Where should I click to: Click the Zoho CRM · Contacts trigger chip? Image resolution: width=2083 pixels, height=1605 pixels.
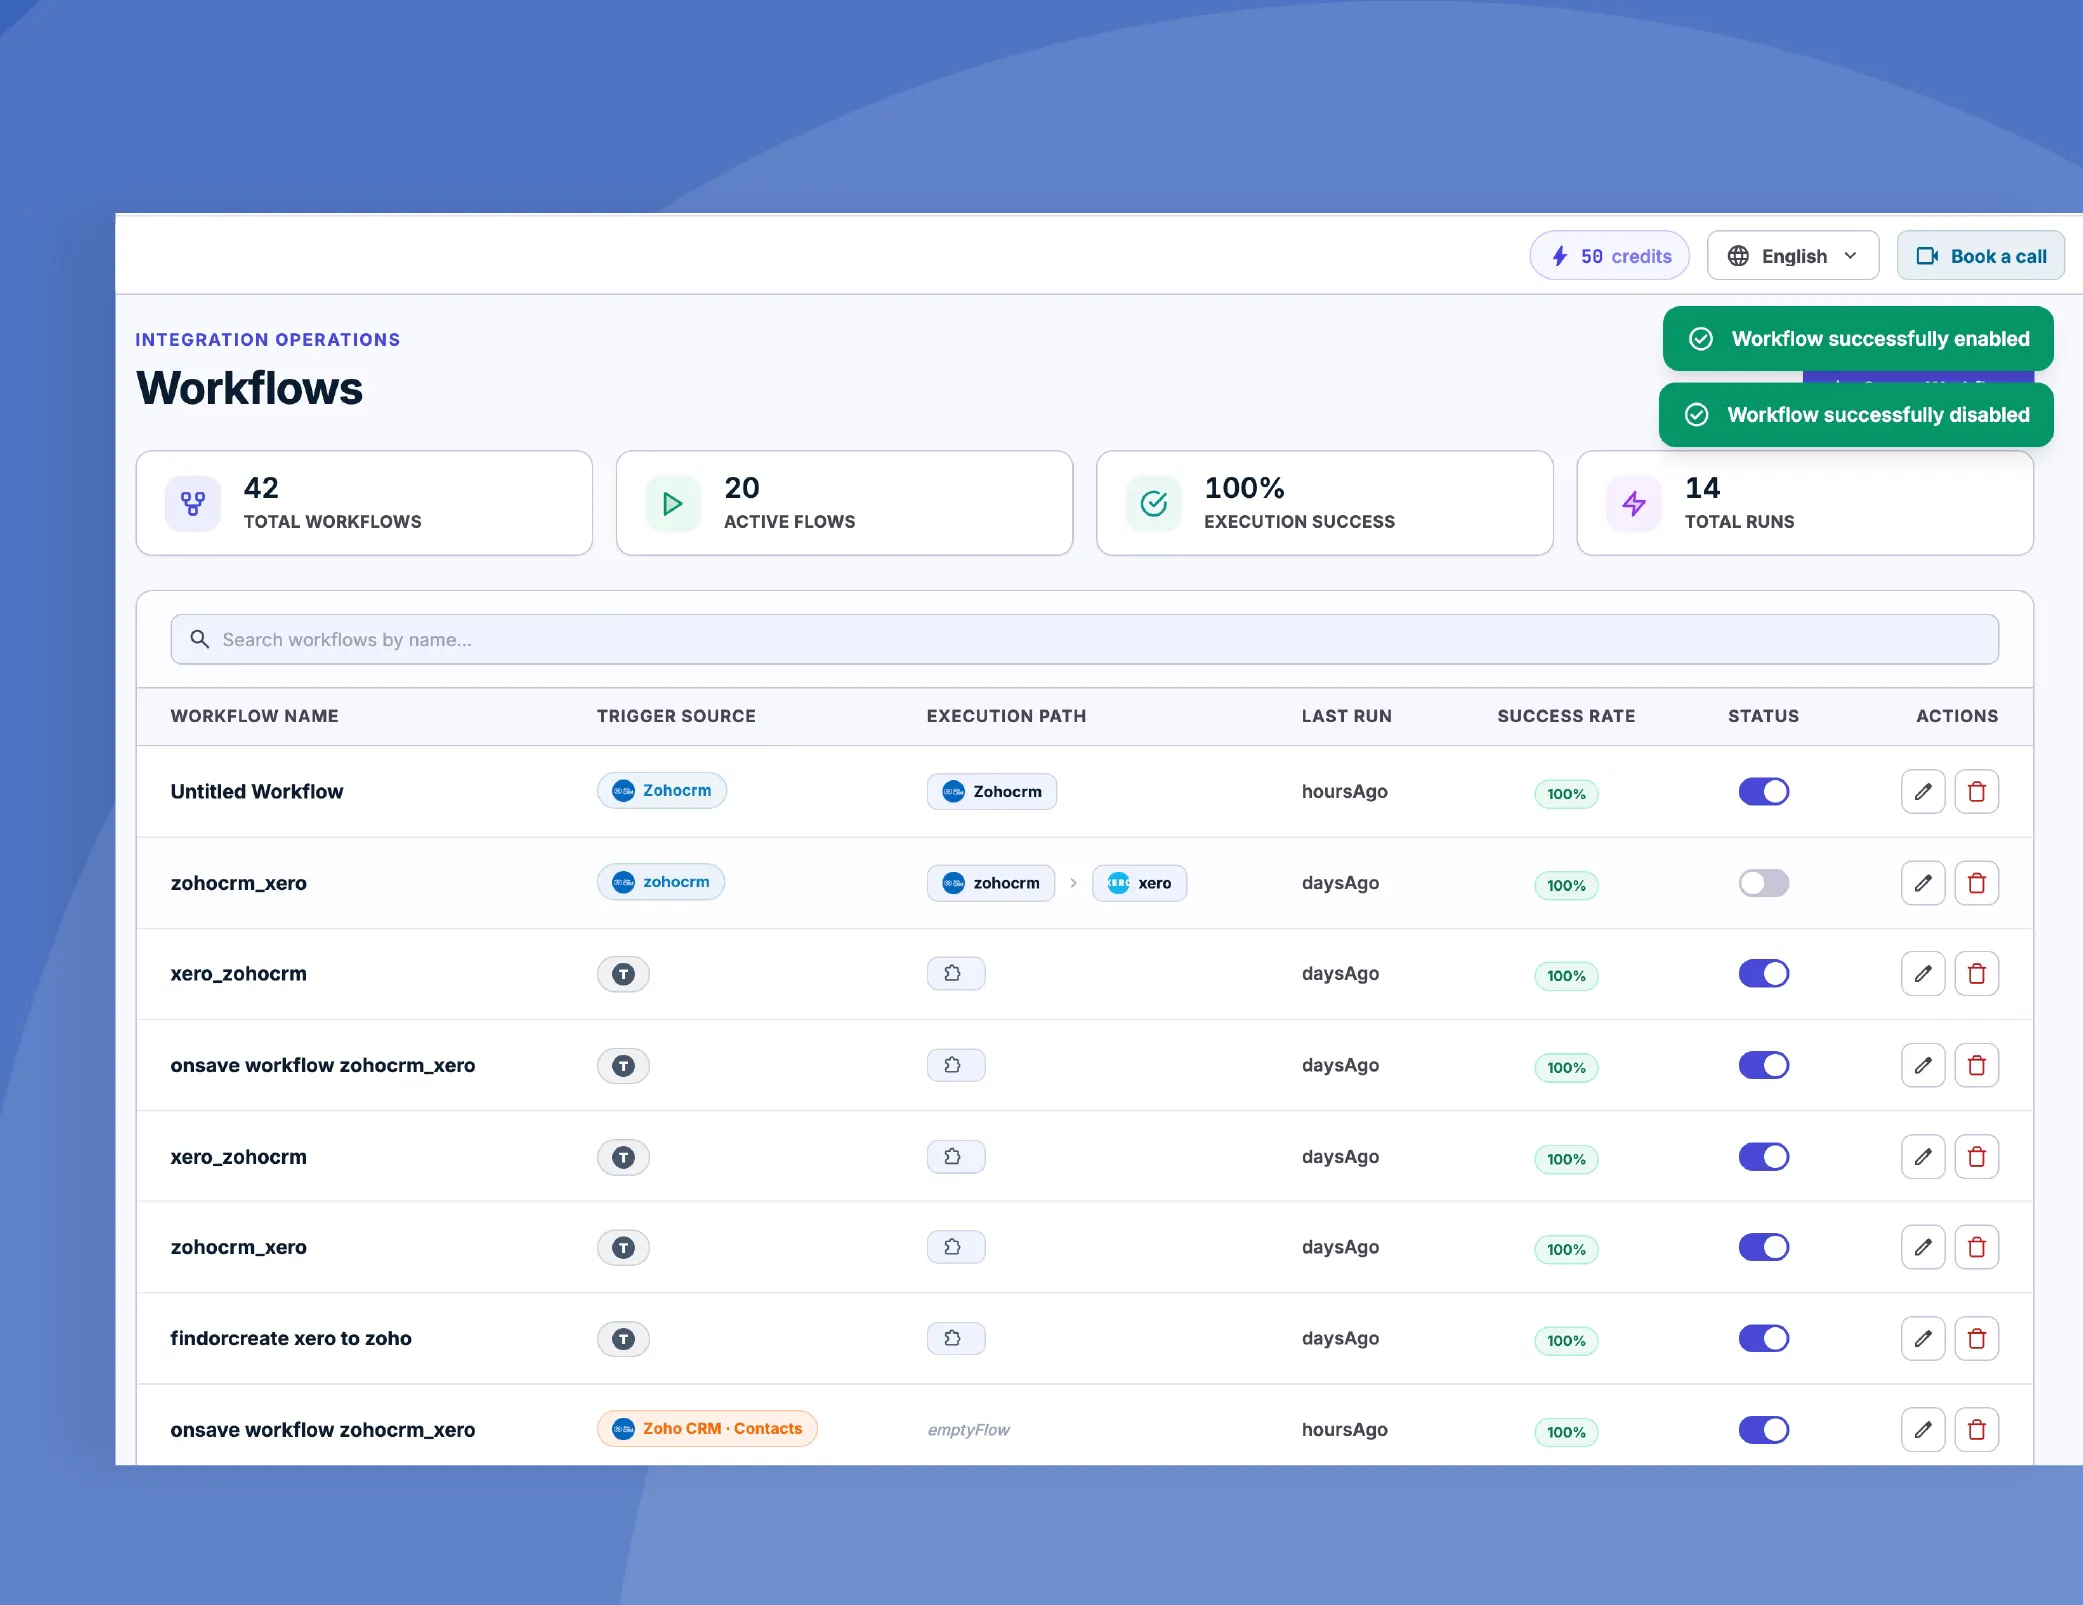[x=707, y=1429]
